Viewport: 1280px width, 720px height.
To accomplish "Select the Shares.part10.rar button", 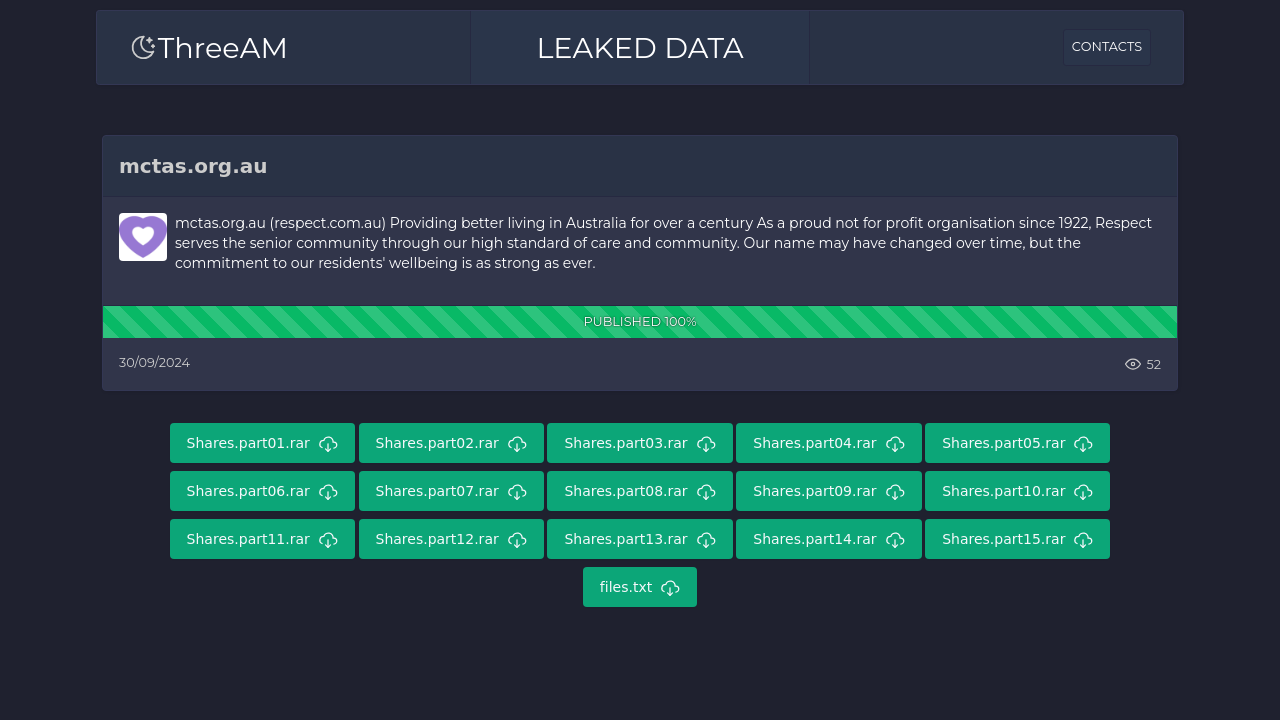I will tap(1017, 491).
